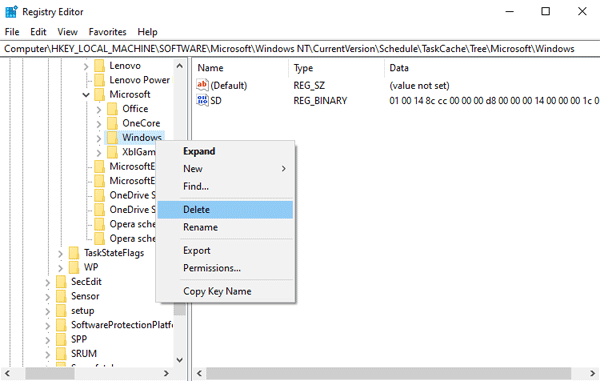Choose Export in the context menu
This screenshot has width=600, height=381.
[225, 251]
